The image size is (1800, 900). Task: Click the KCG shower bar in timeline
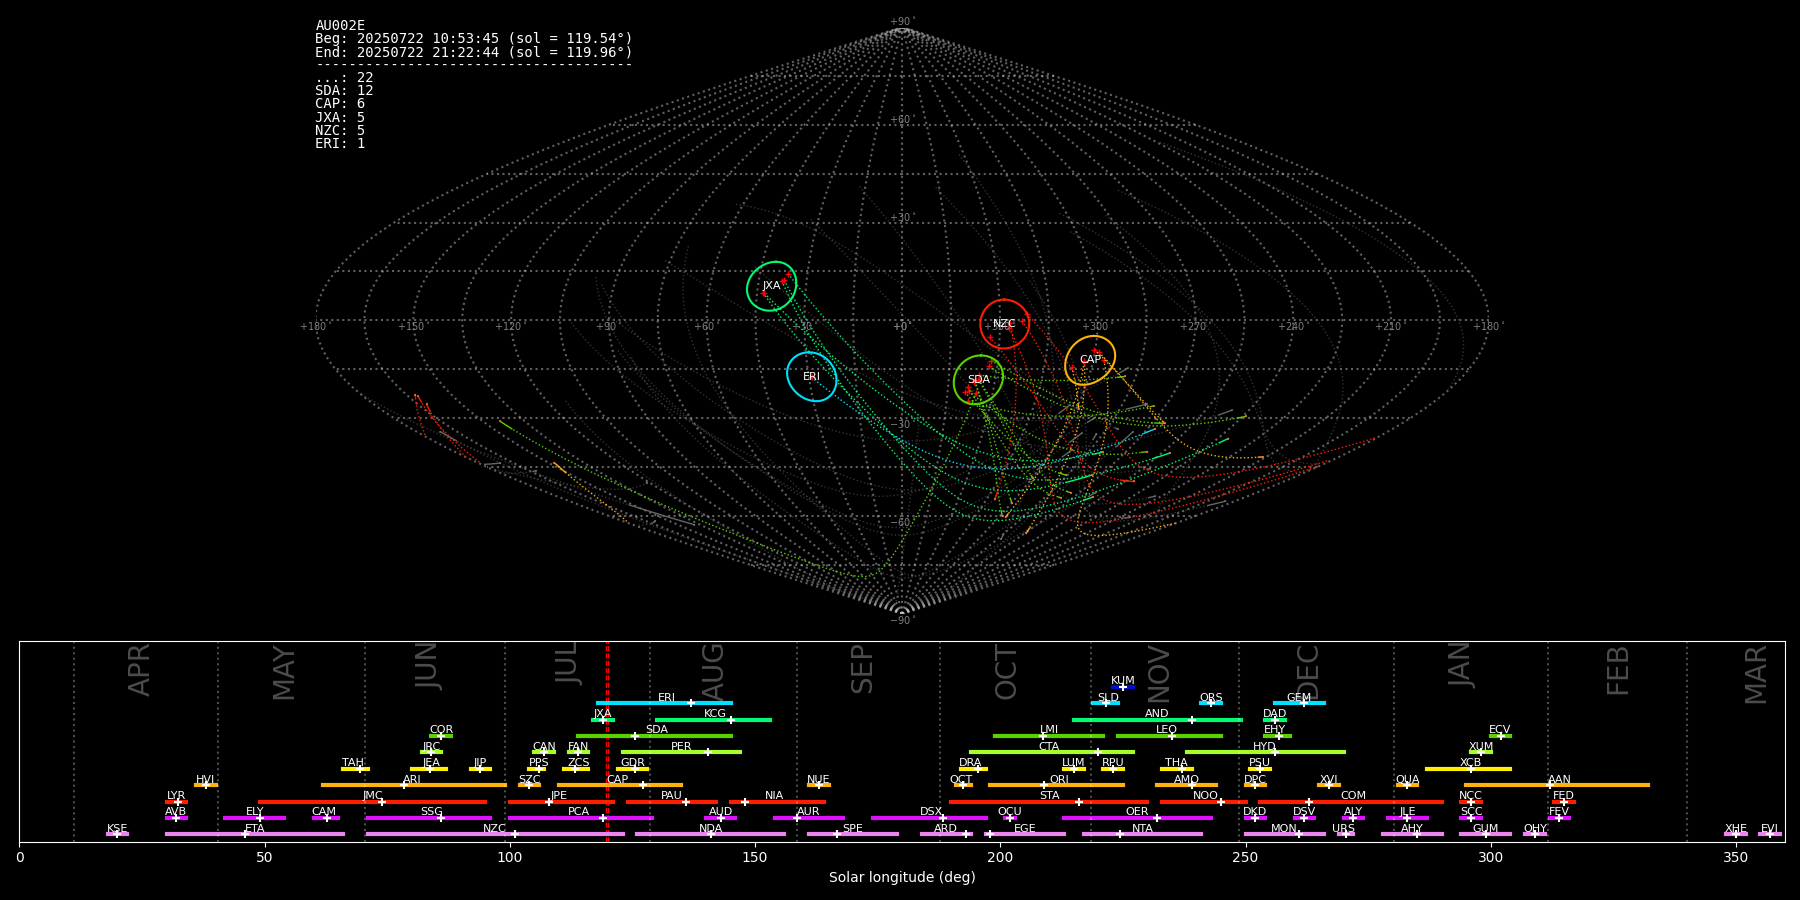[713, 719]
